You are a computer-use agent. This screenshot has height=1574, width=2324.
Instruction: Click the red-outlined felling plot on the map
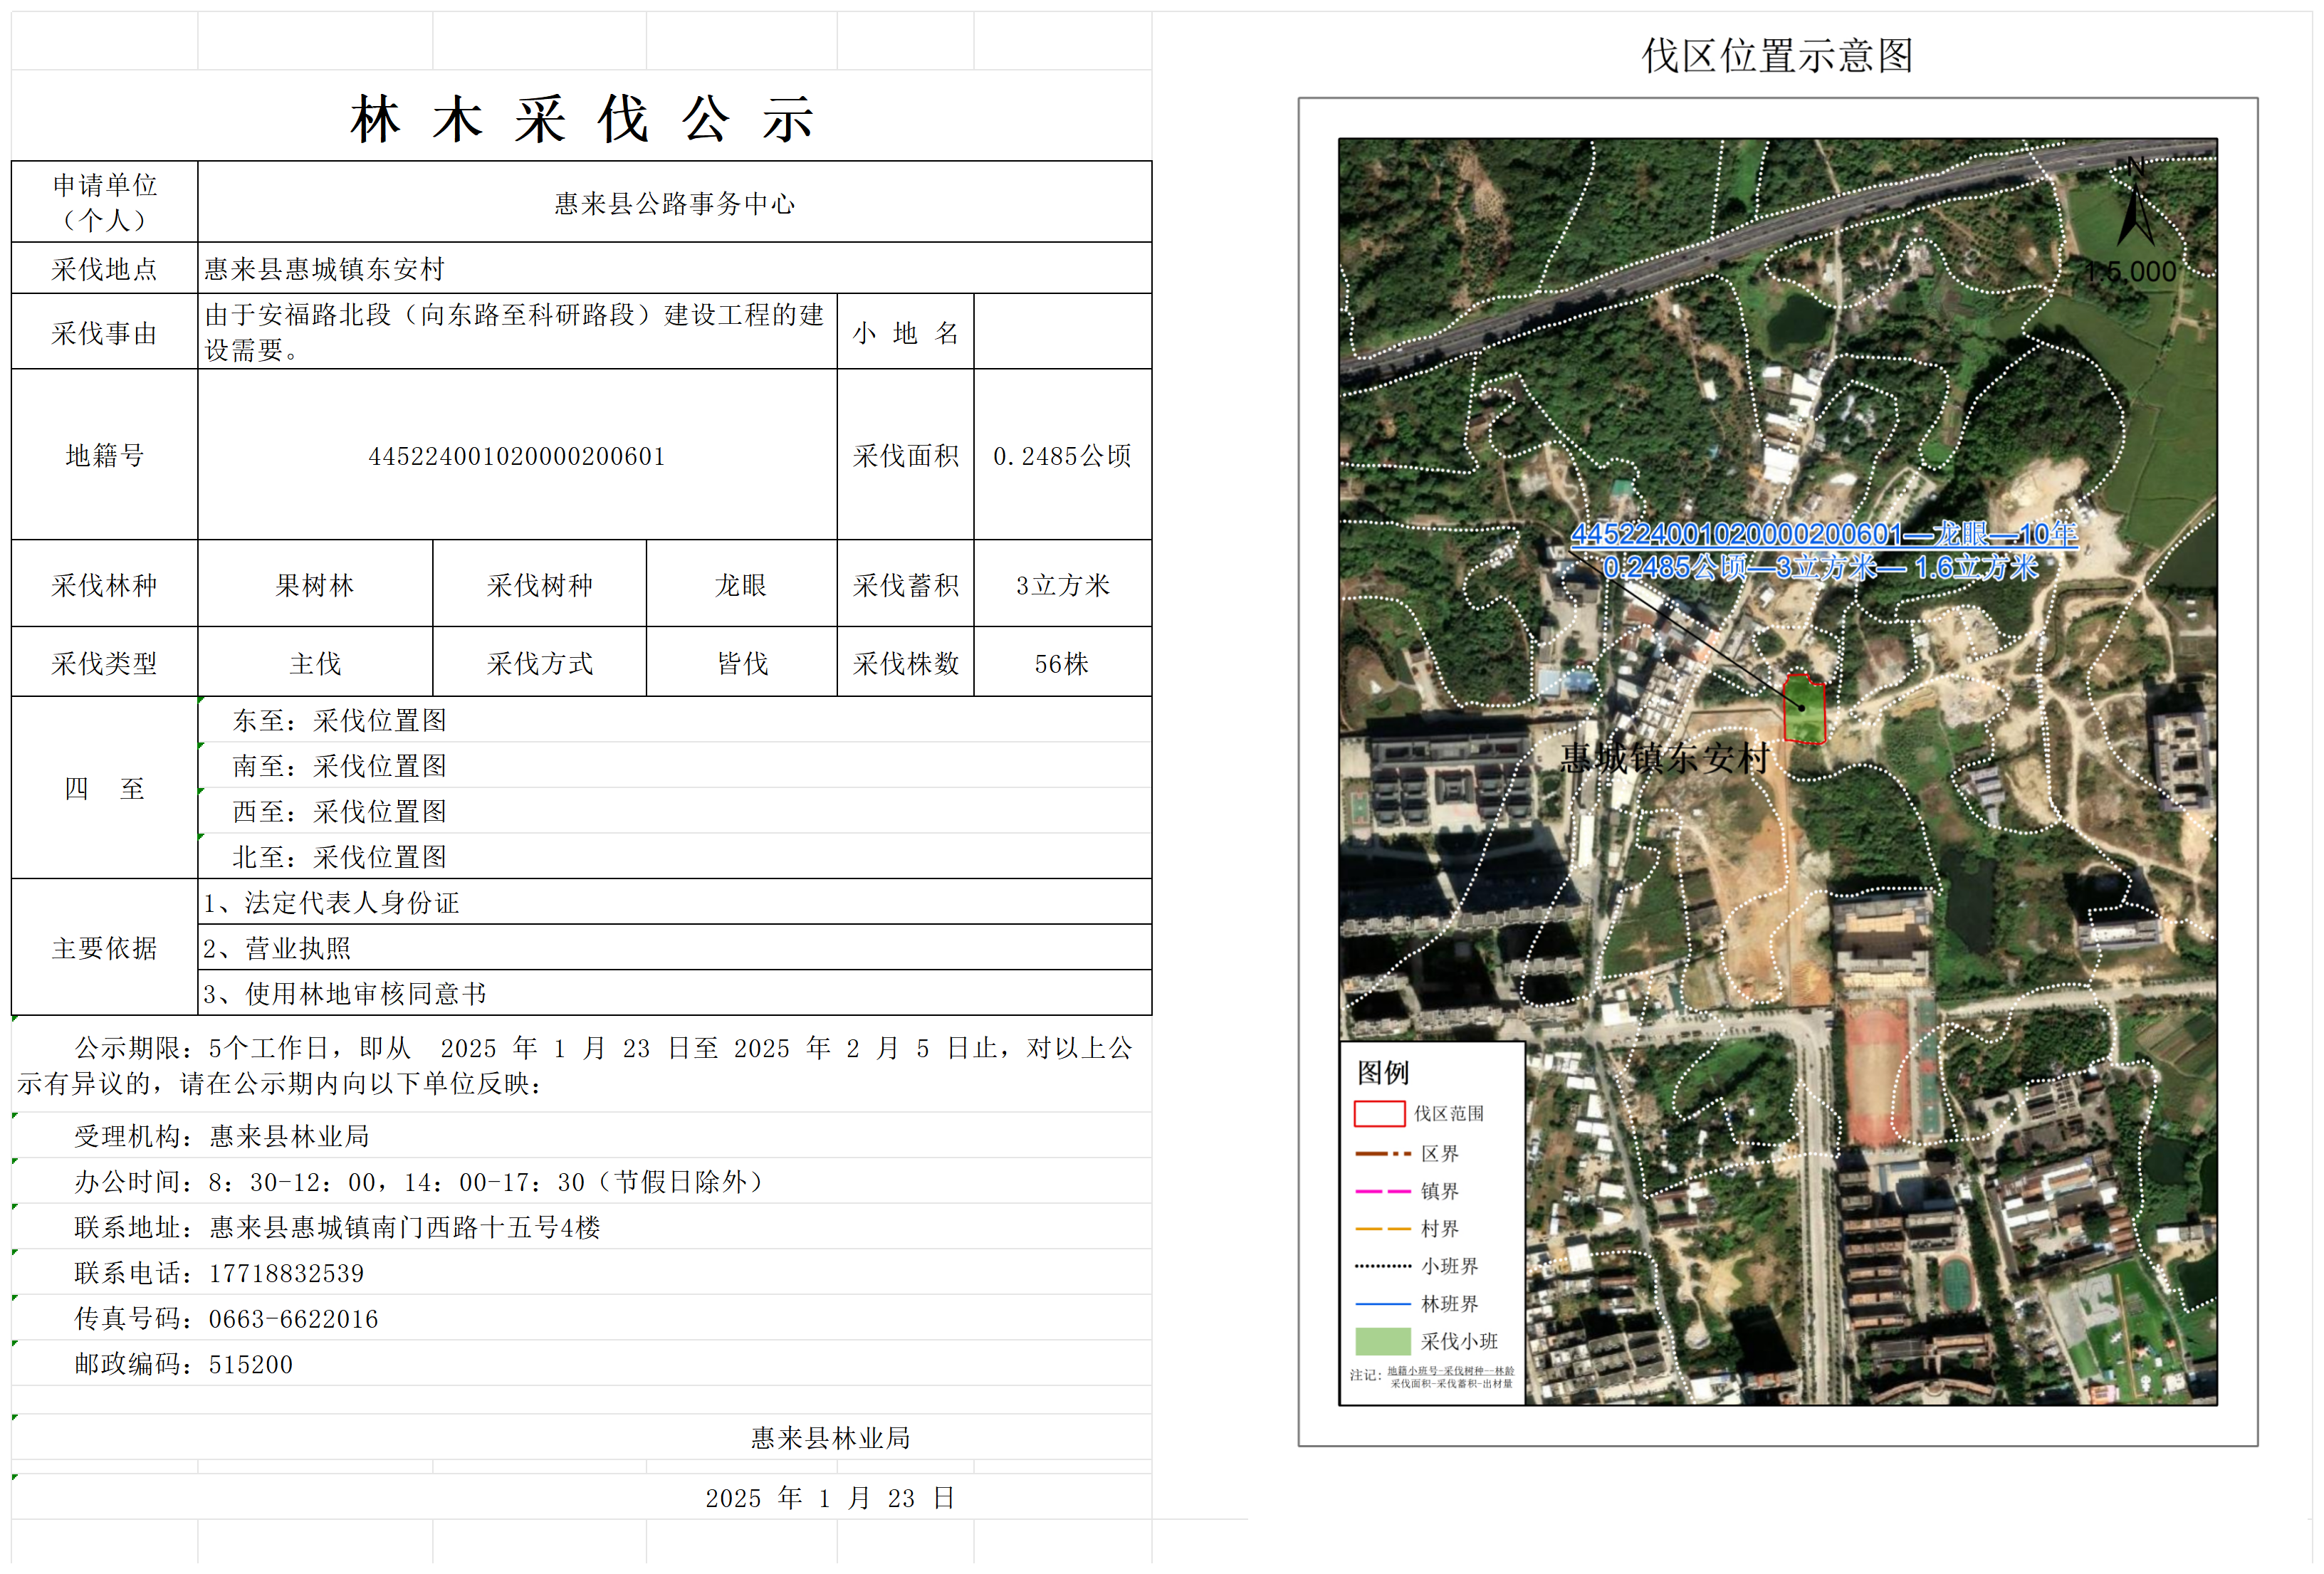1804,709
